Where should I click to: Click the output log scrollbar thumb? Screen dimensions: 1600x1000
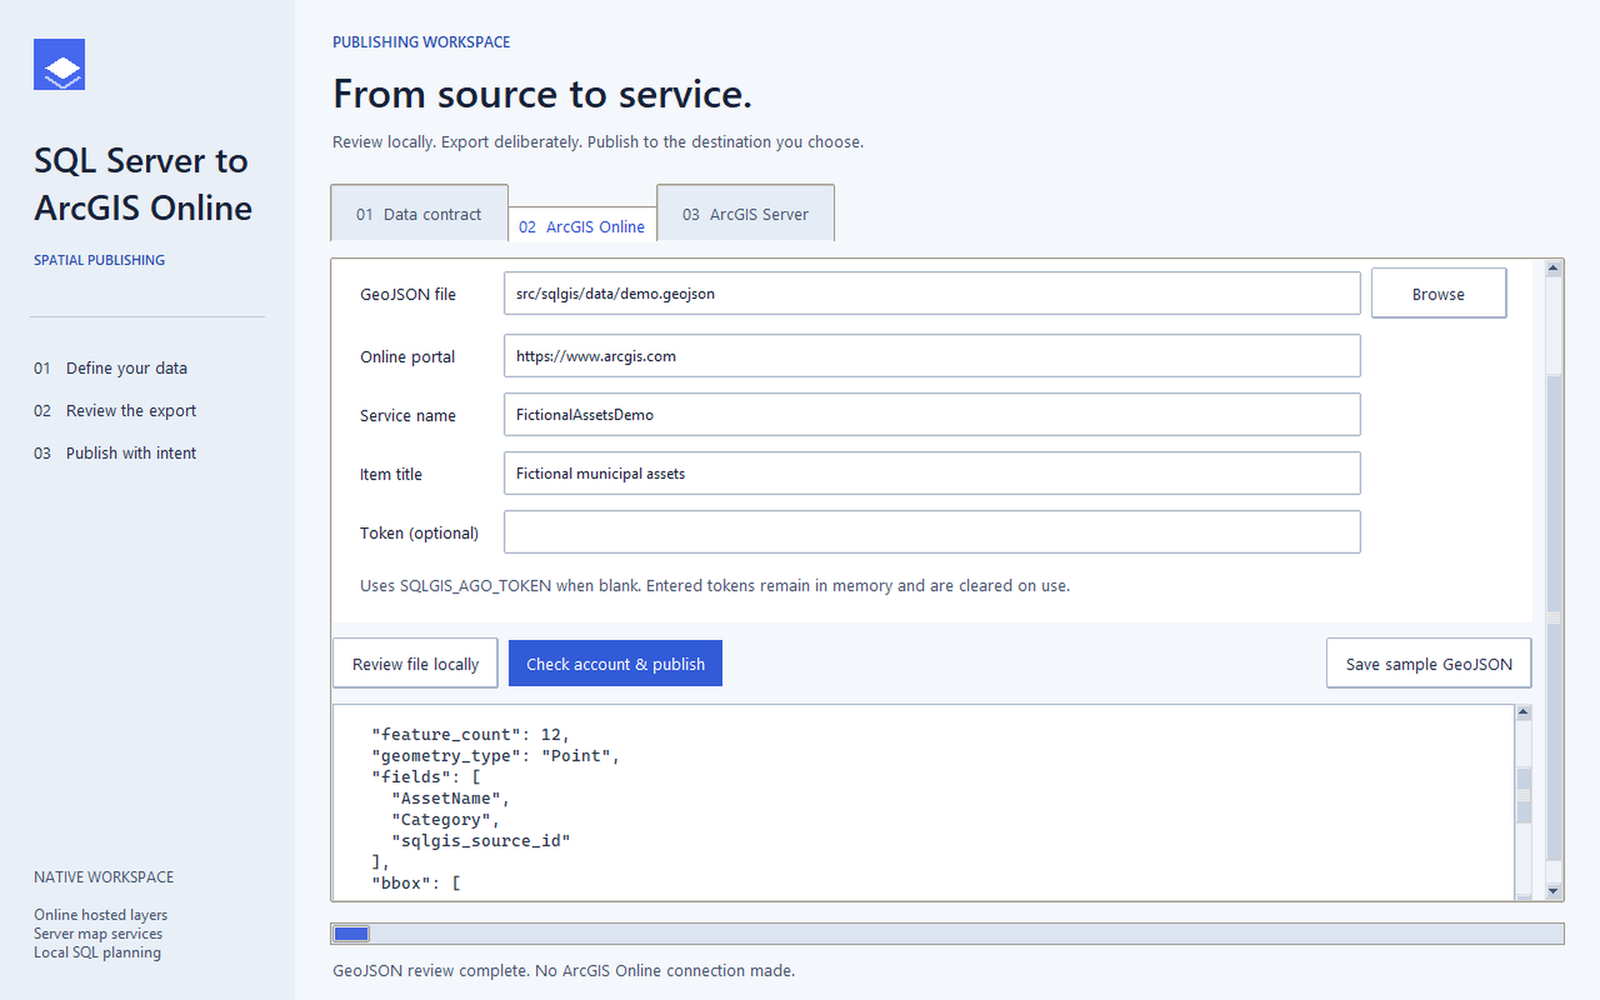pyautogui.click(x=1523, y=795)
